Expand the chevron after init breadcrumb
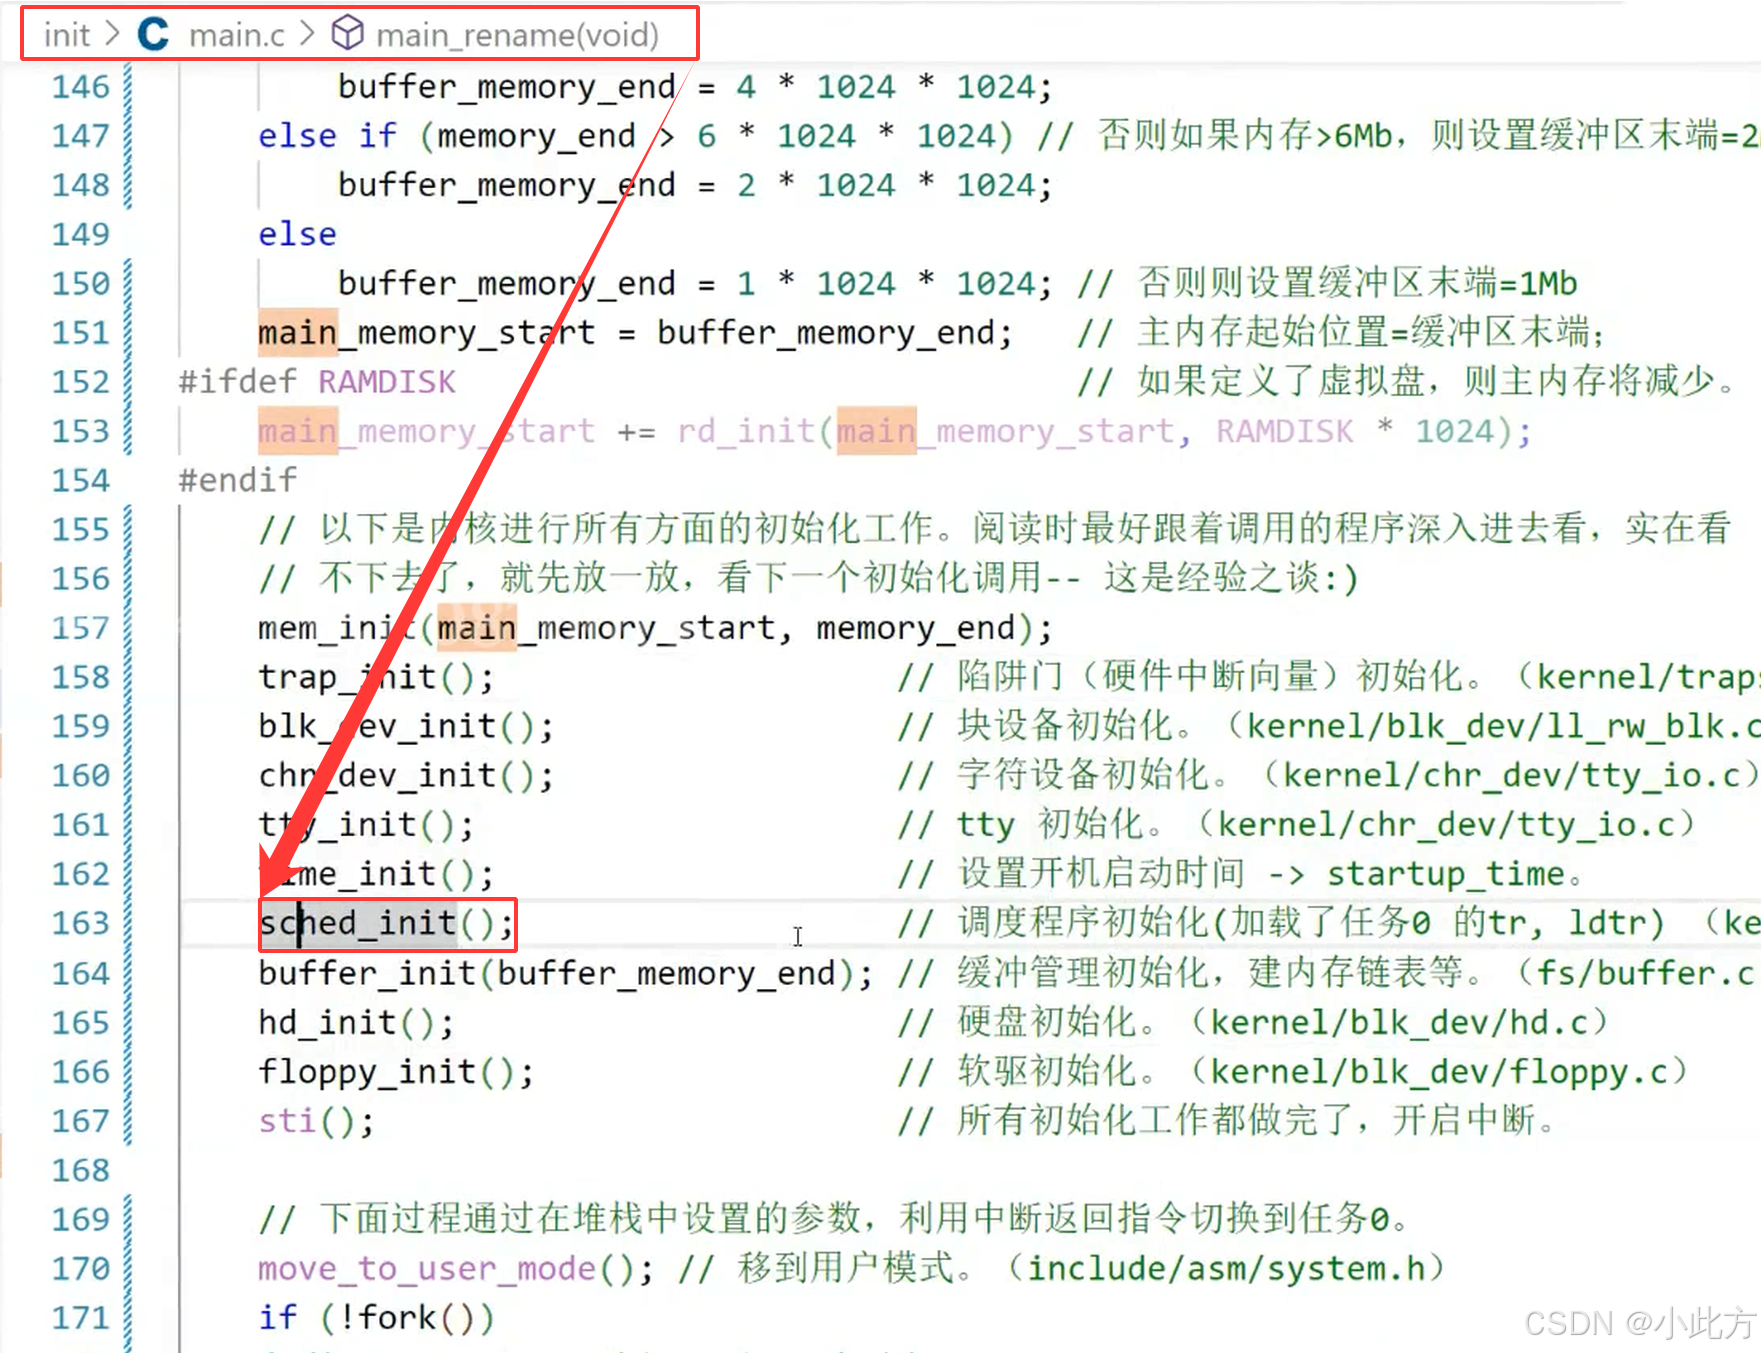 click(113, 34)
